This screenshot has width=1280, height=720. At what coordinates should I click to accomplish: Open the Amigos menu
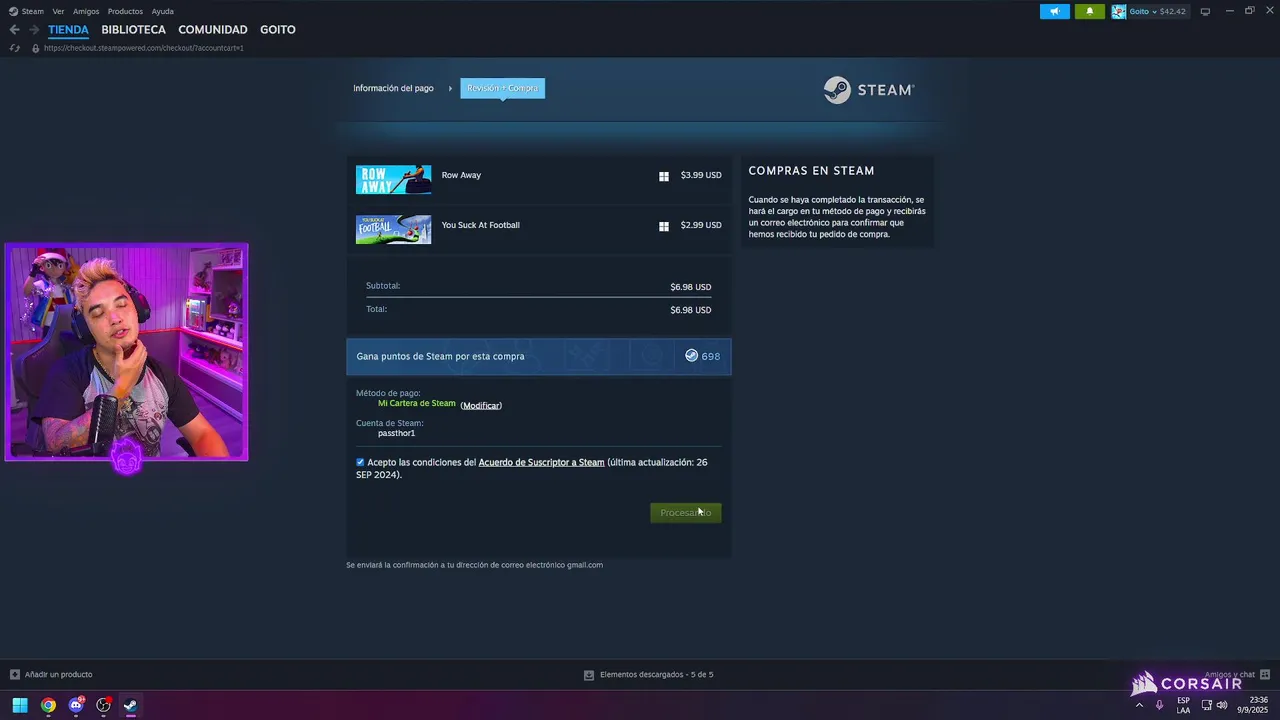(86, 11)
